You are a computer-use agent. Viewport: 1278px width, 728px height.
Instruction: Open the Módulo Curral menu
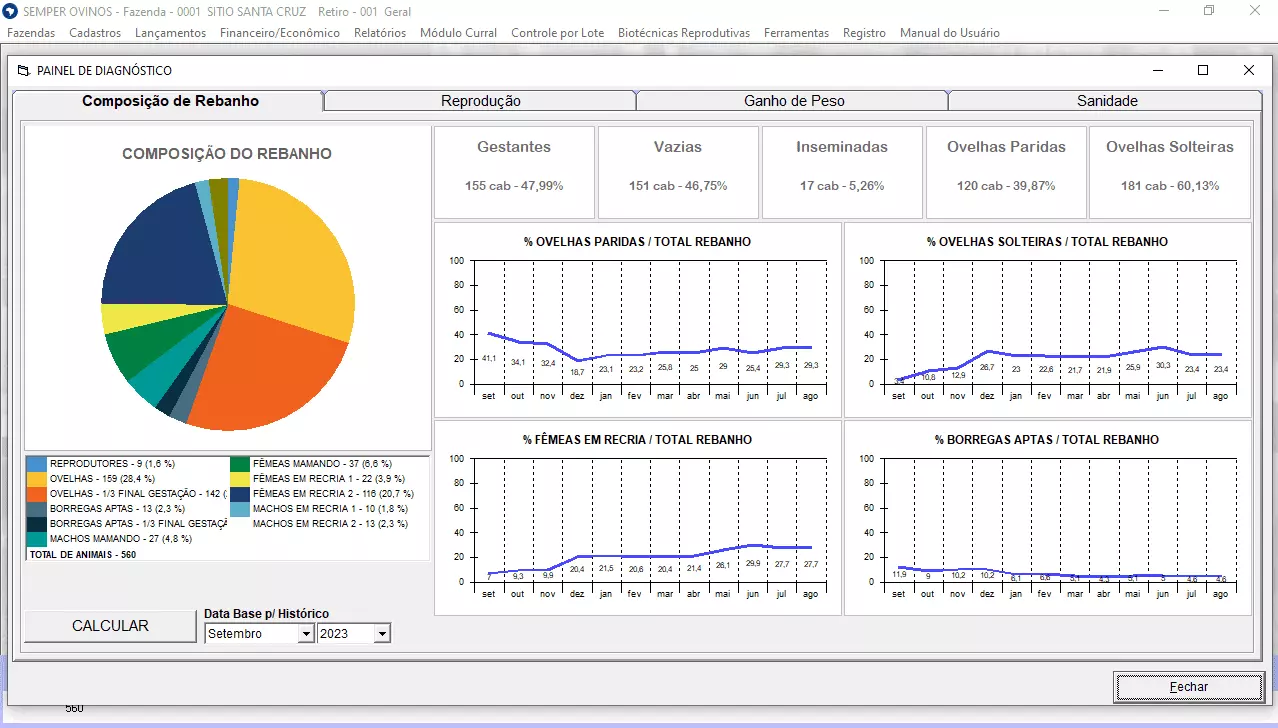tap(458, 33)
